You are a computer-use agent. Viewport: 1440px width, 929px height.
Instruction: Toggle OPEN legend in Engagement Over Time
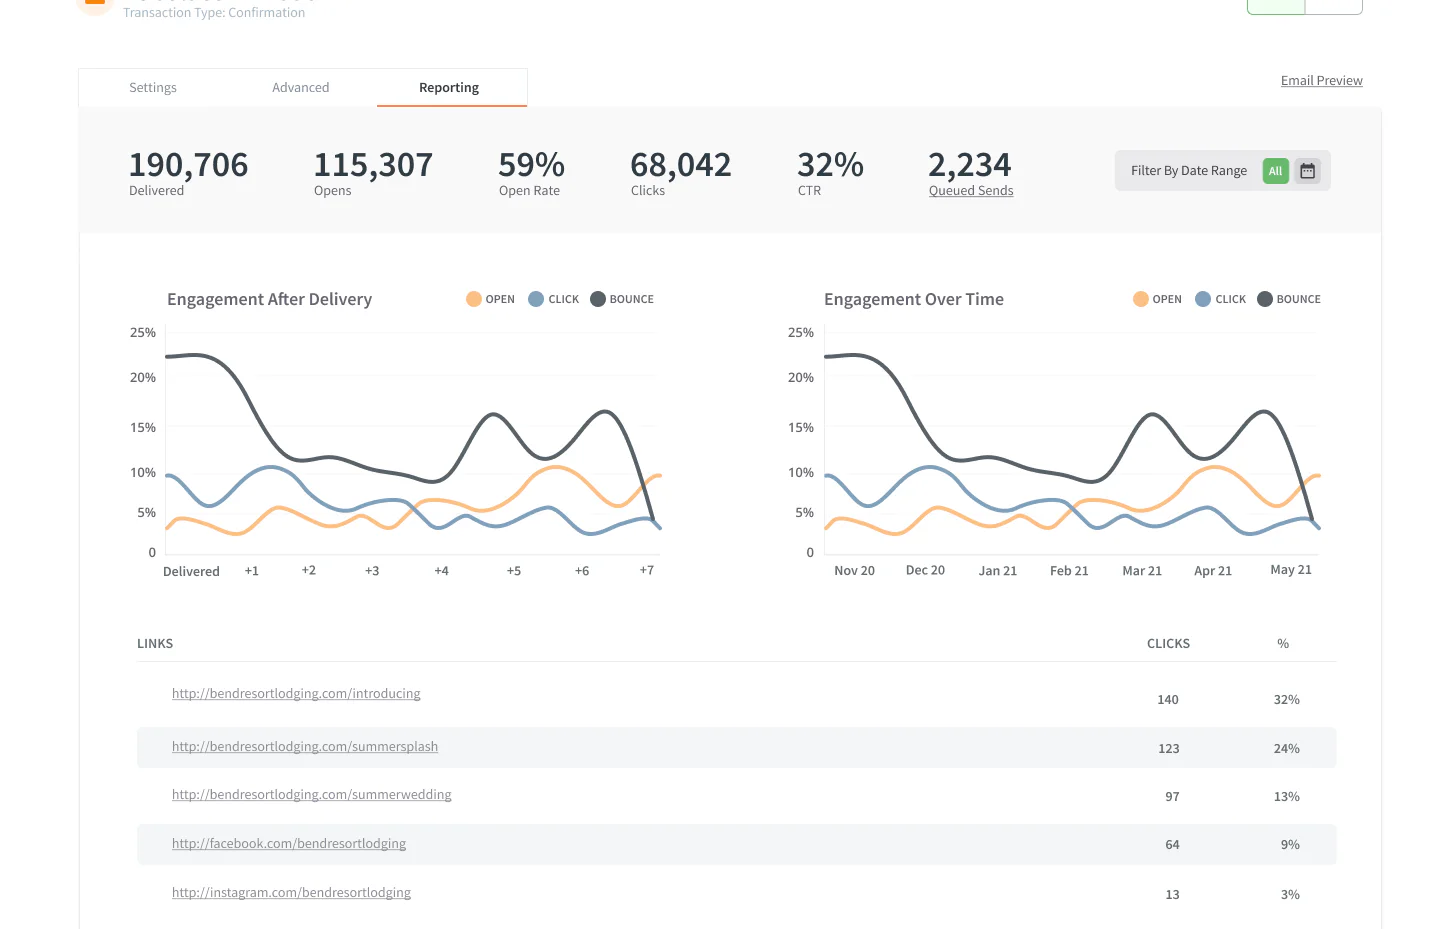pos(1157,299)
